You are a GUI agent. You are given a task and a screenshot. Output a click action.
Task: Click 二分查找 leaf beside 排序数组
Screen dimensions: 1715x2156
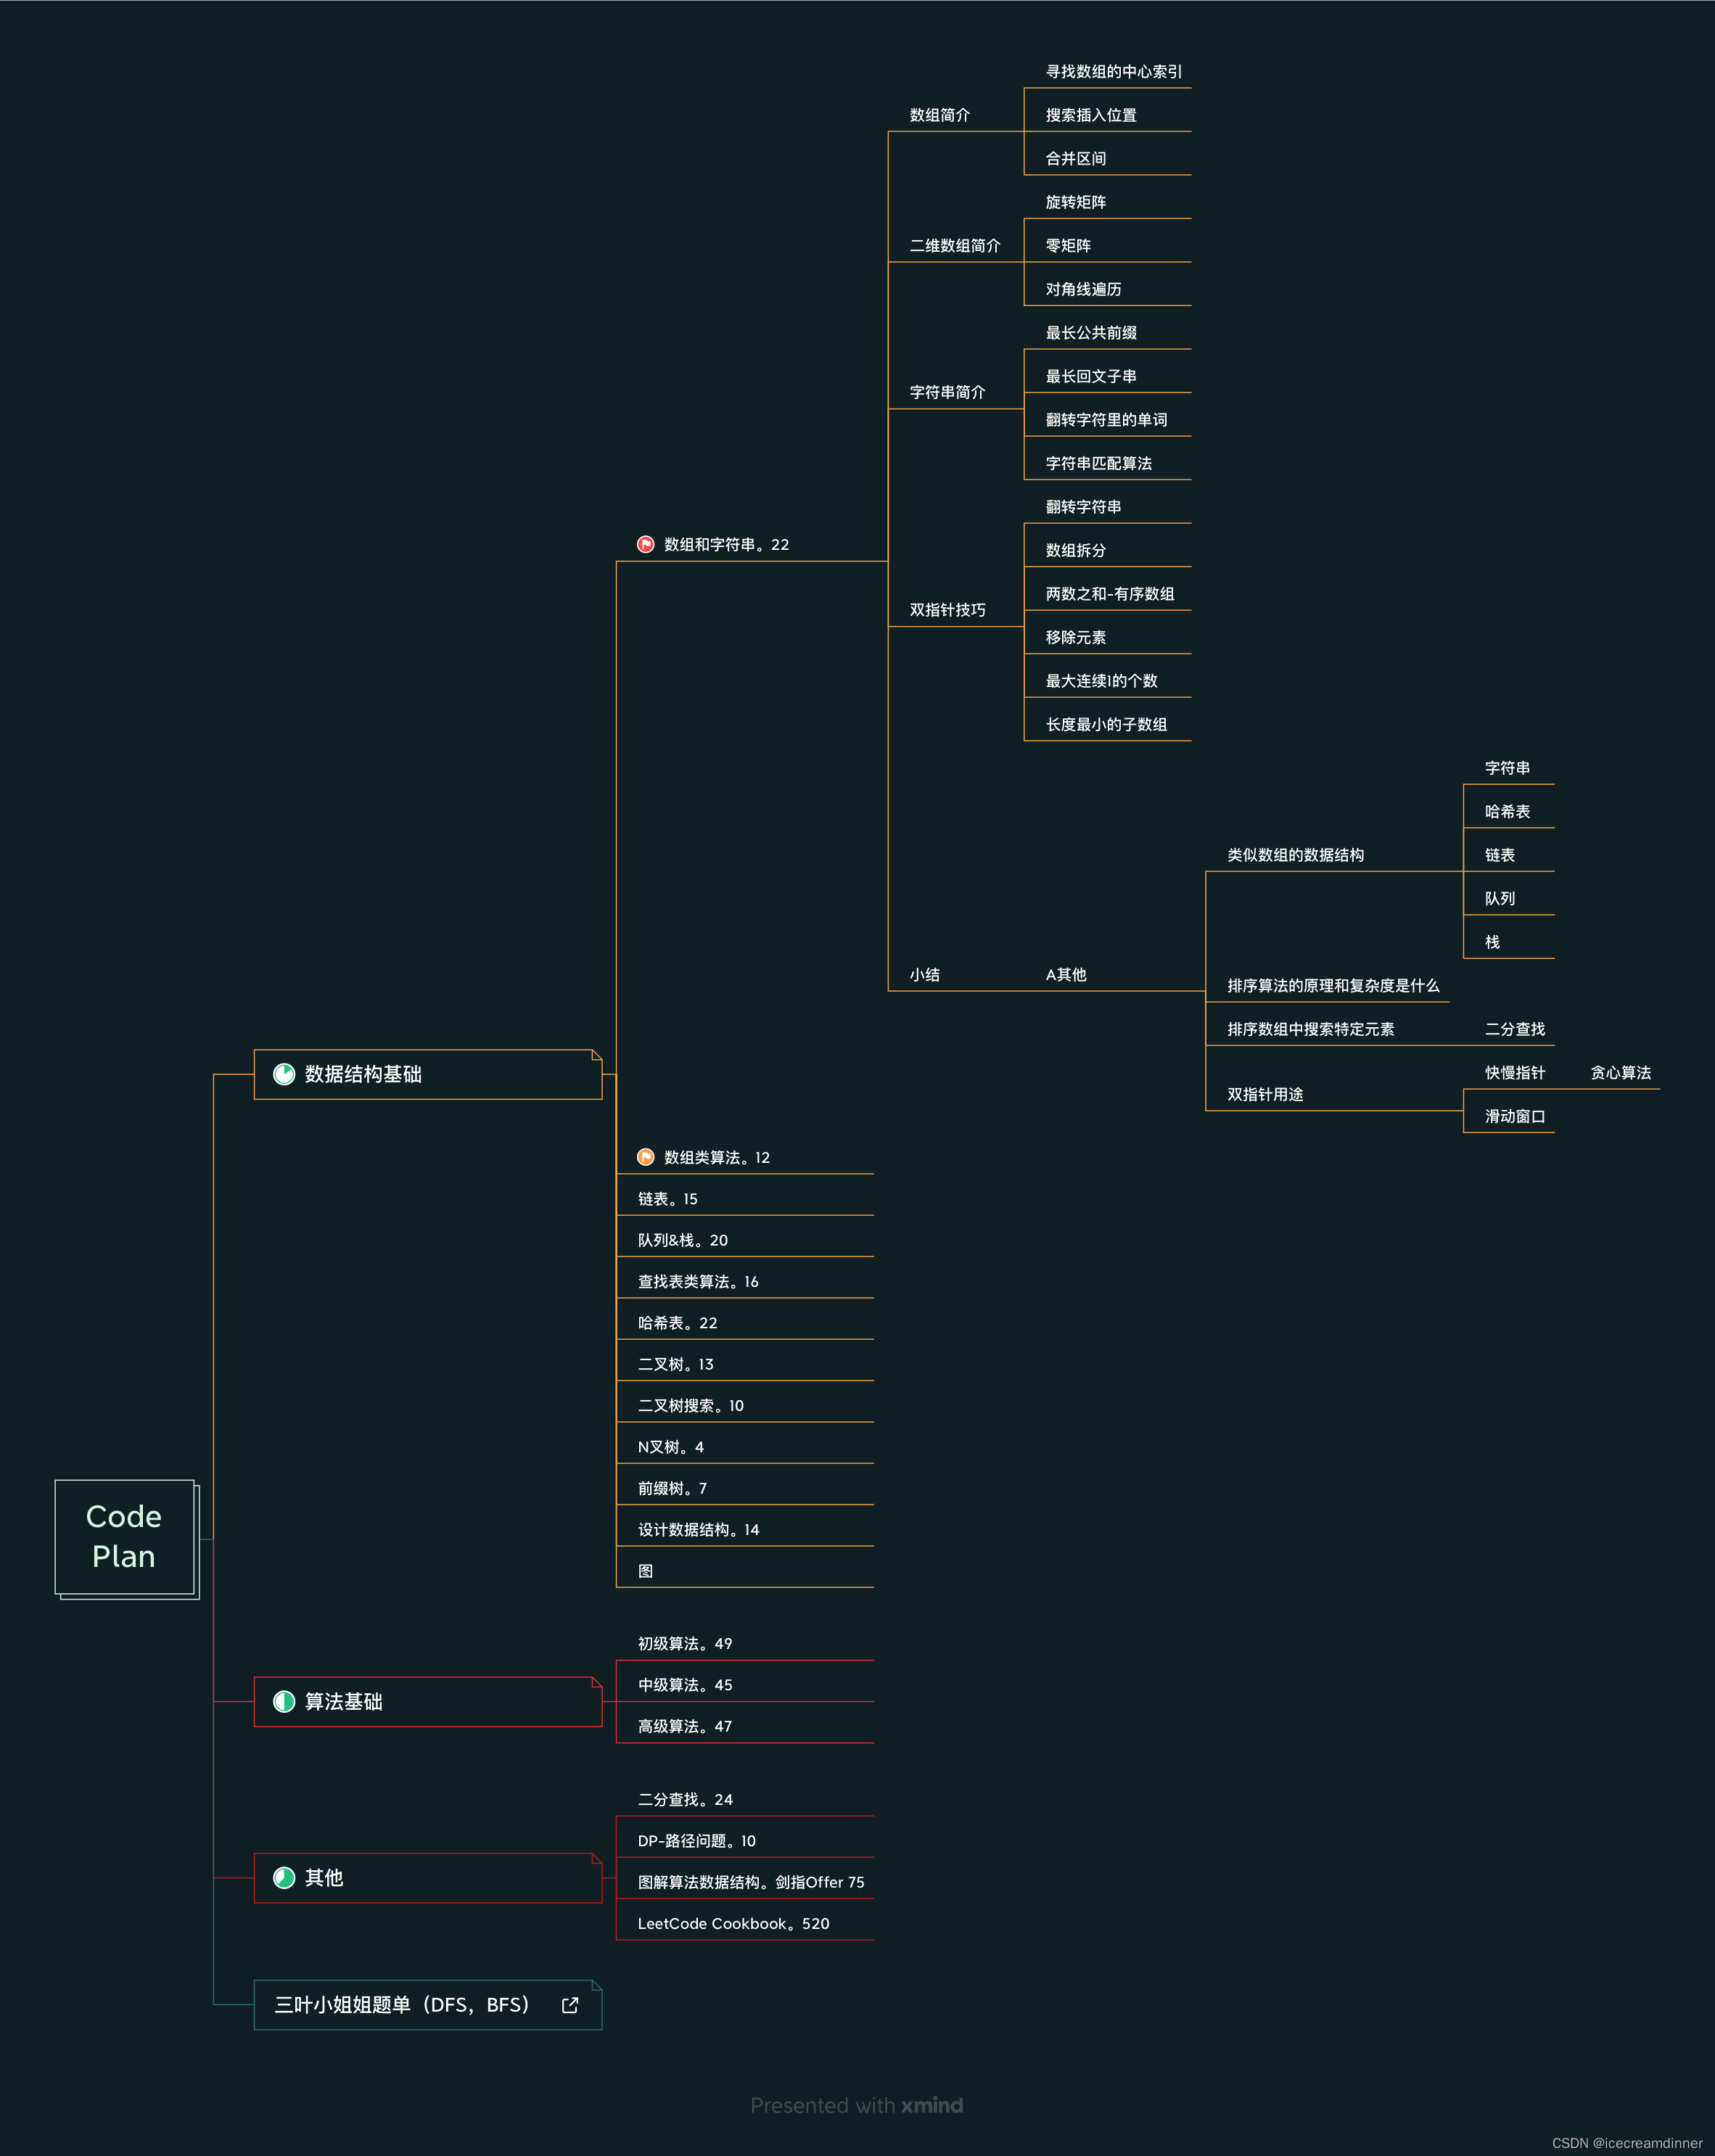click(1515, 1028)
